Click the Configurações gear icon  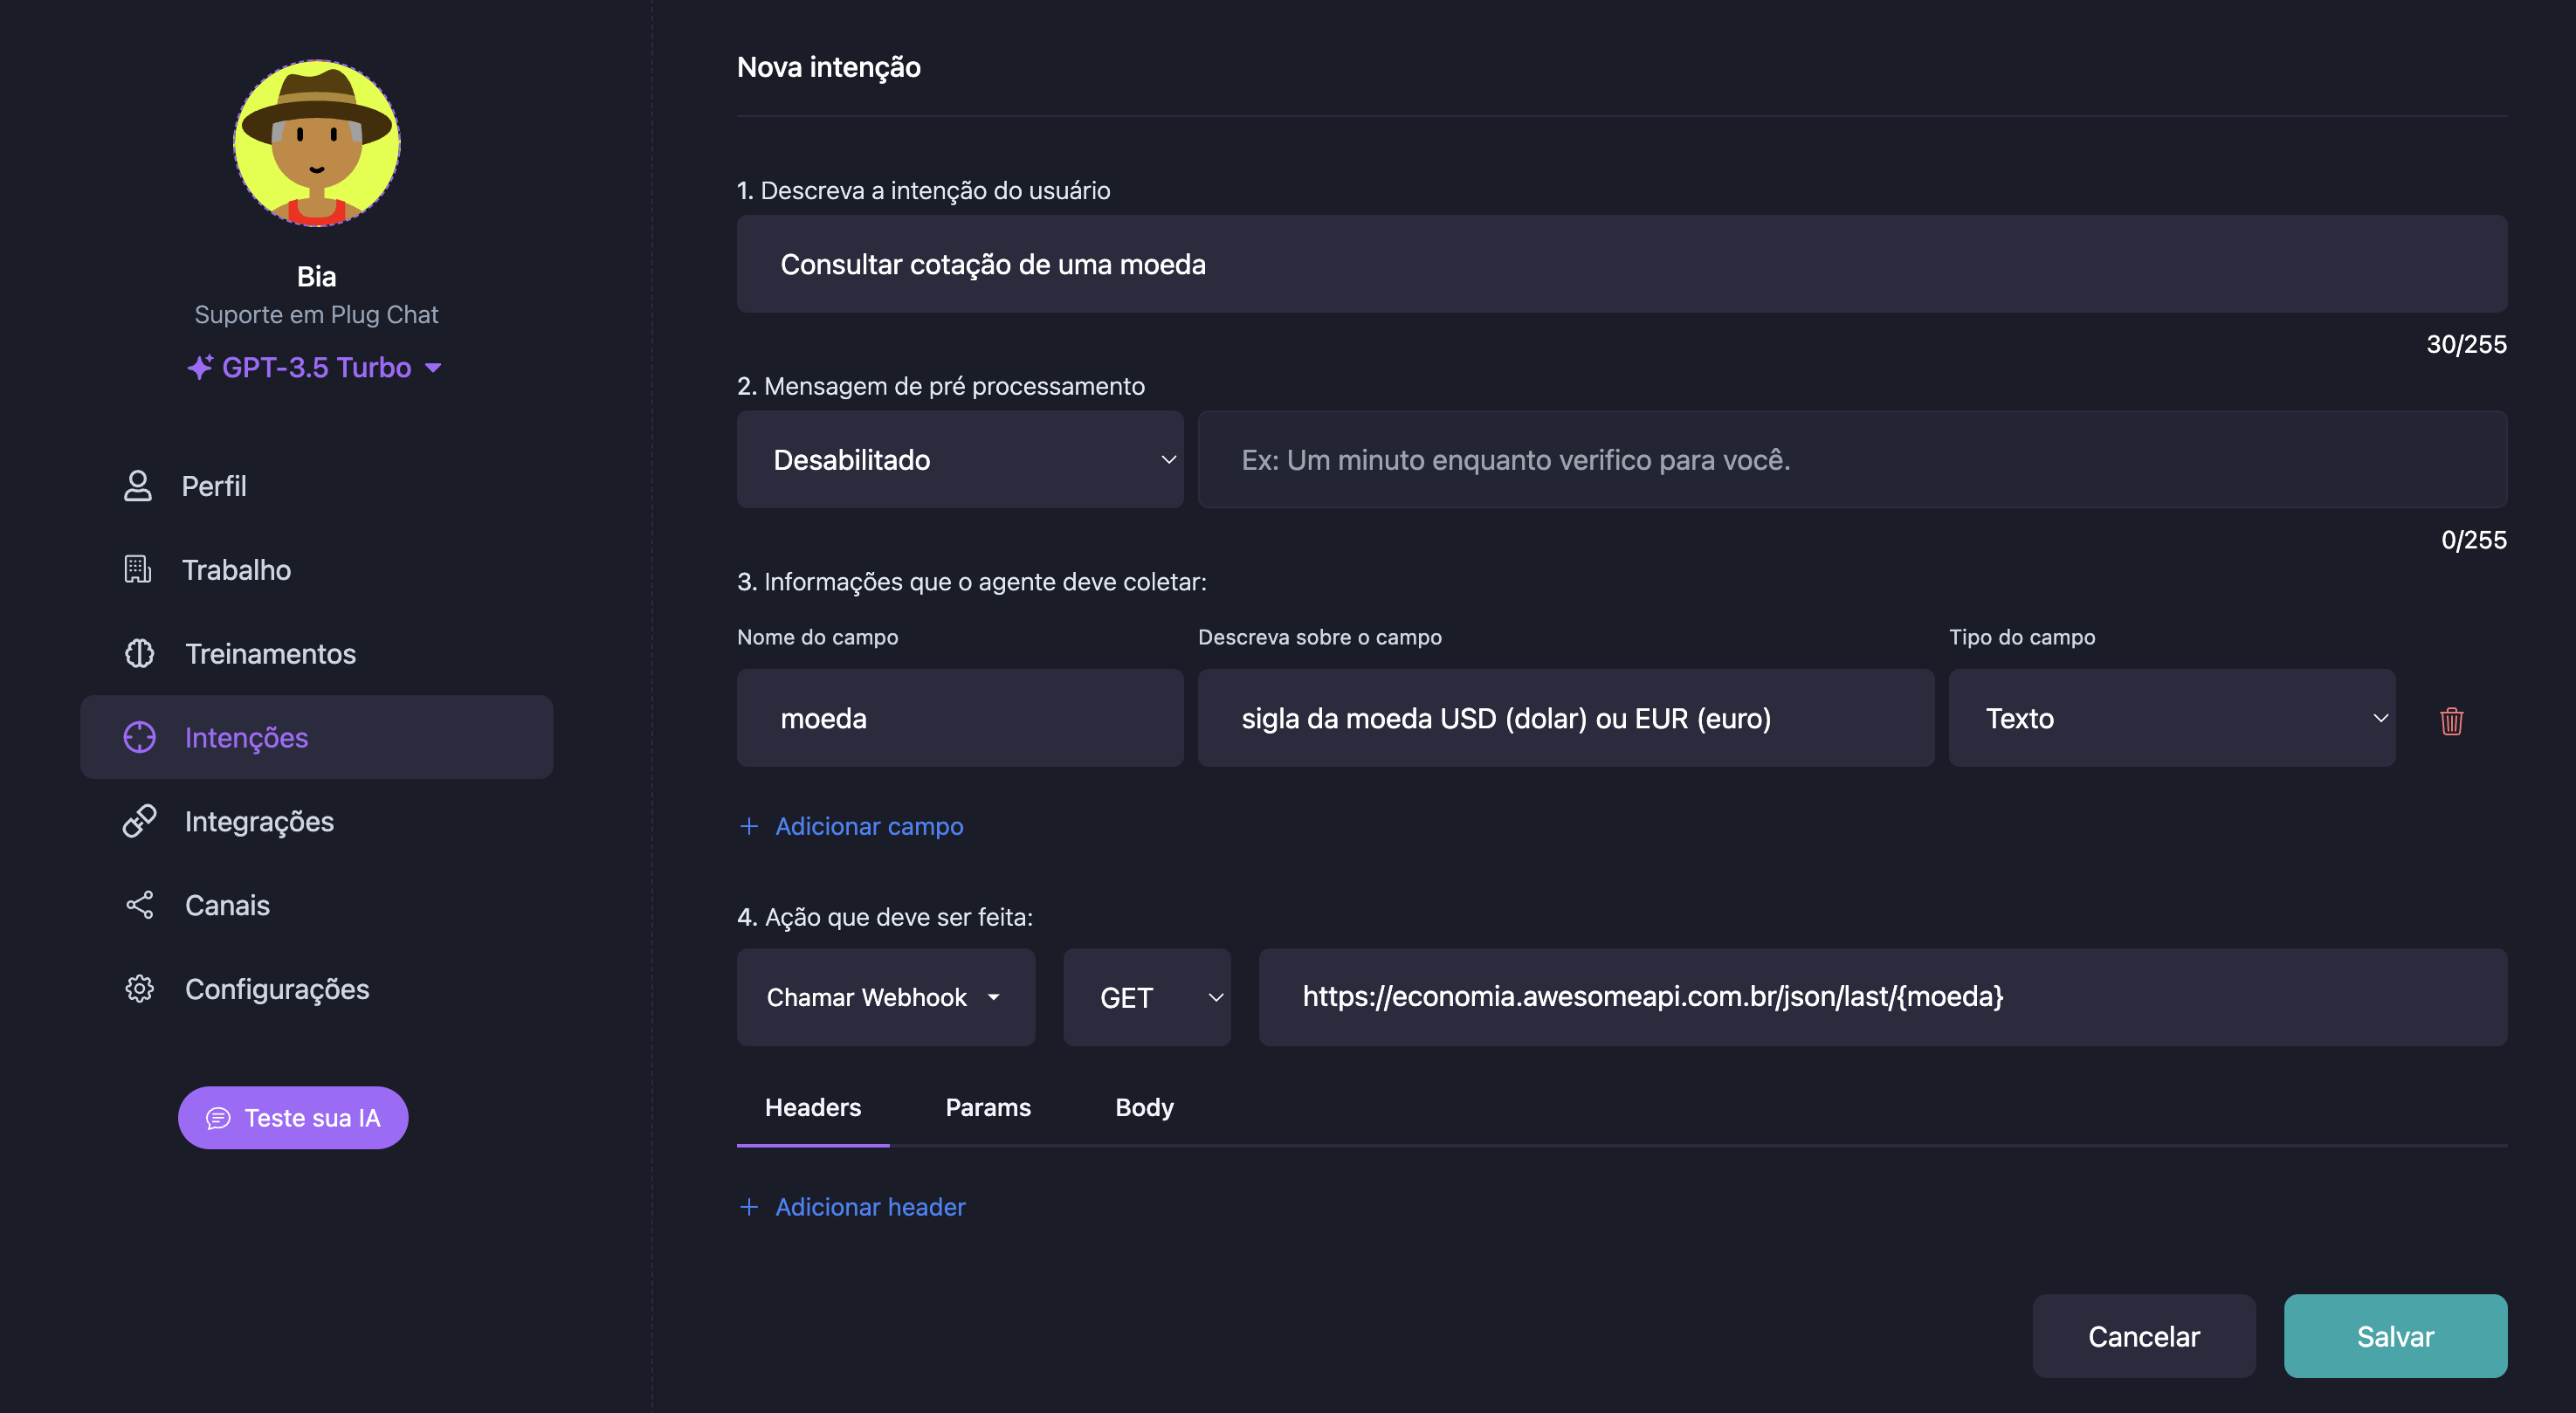pos(139,989)
